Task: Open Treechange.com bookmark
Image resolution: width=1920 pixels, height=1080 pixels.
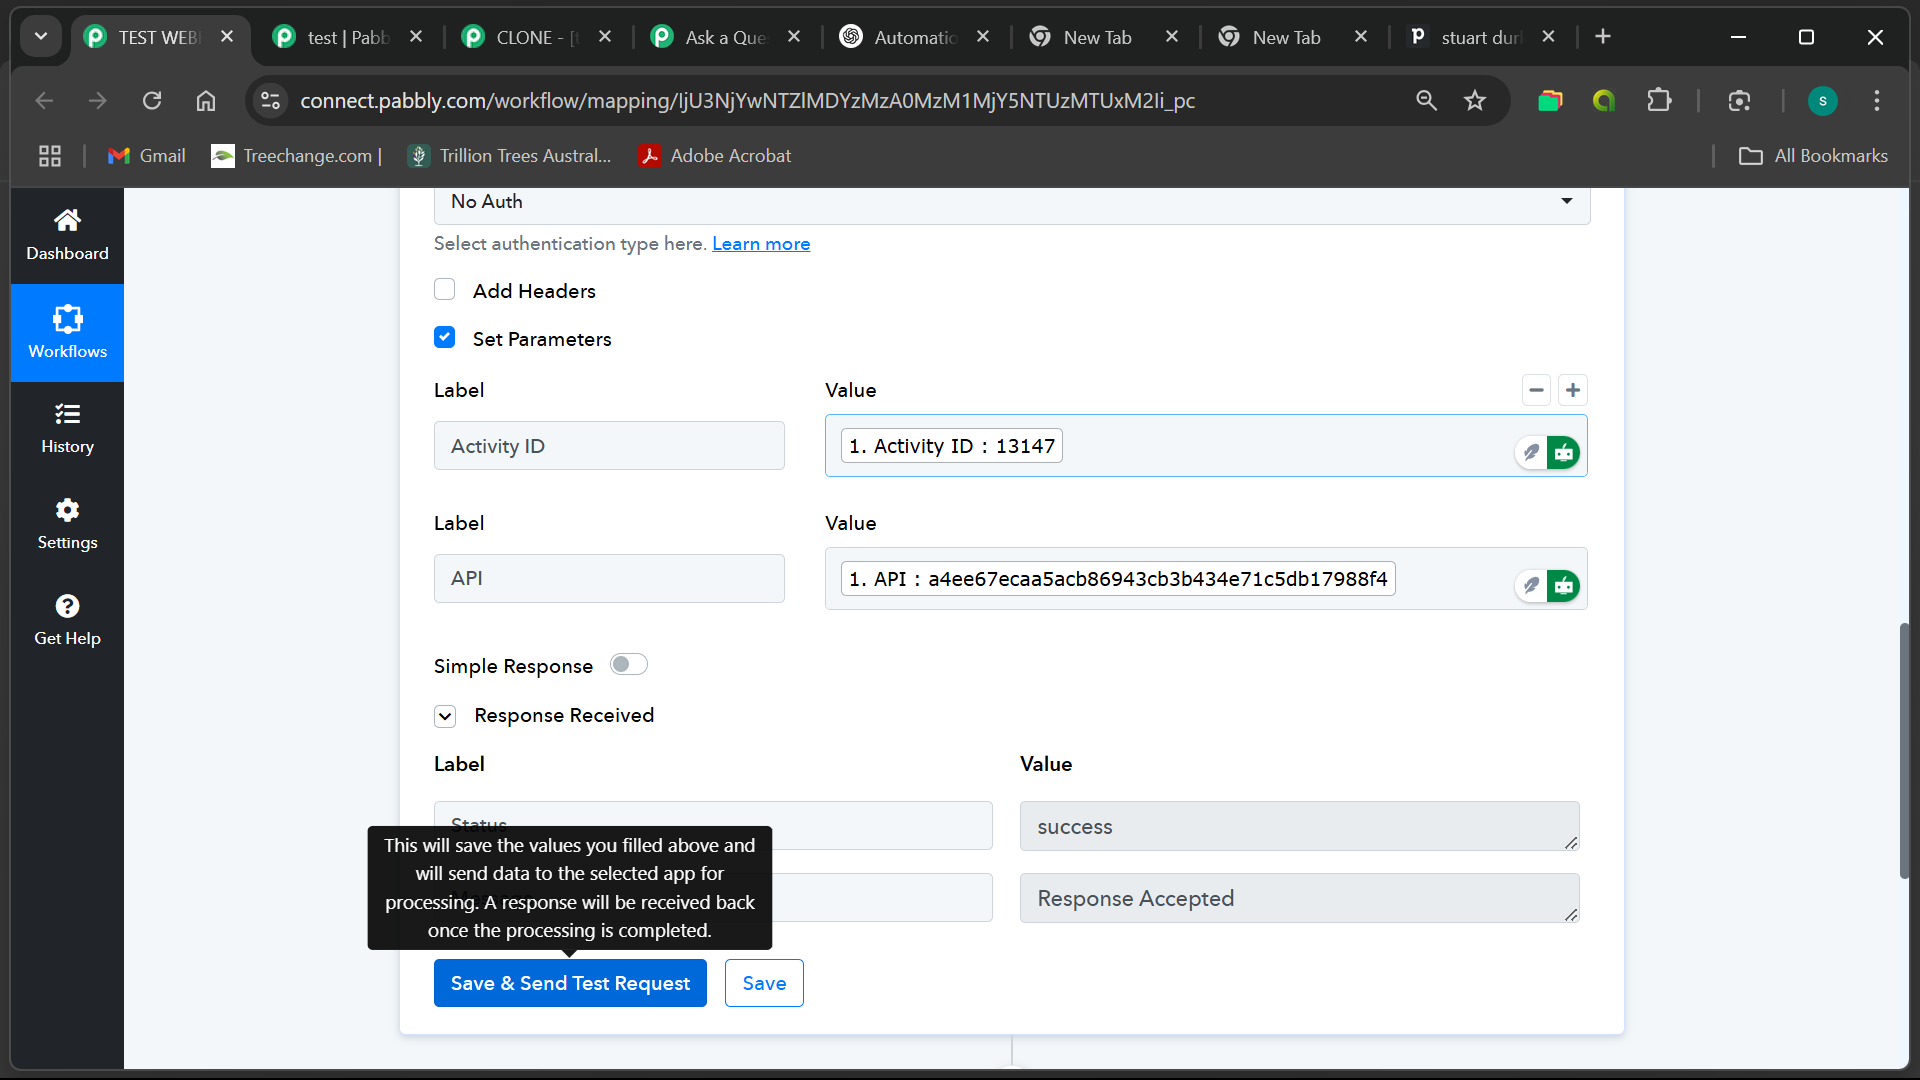Action: coord(297,156)
